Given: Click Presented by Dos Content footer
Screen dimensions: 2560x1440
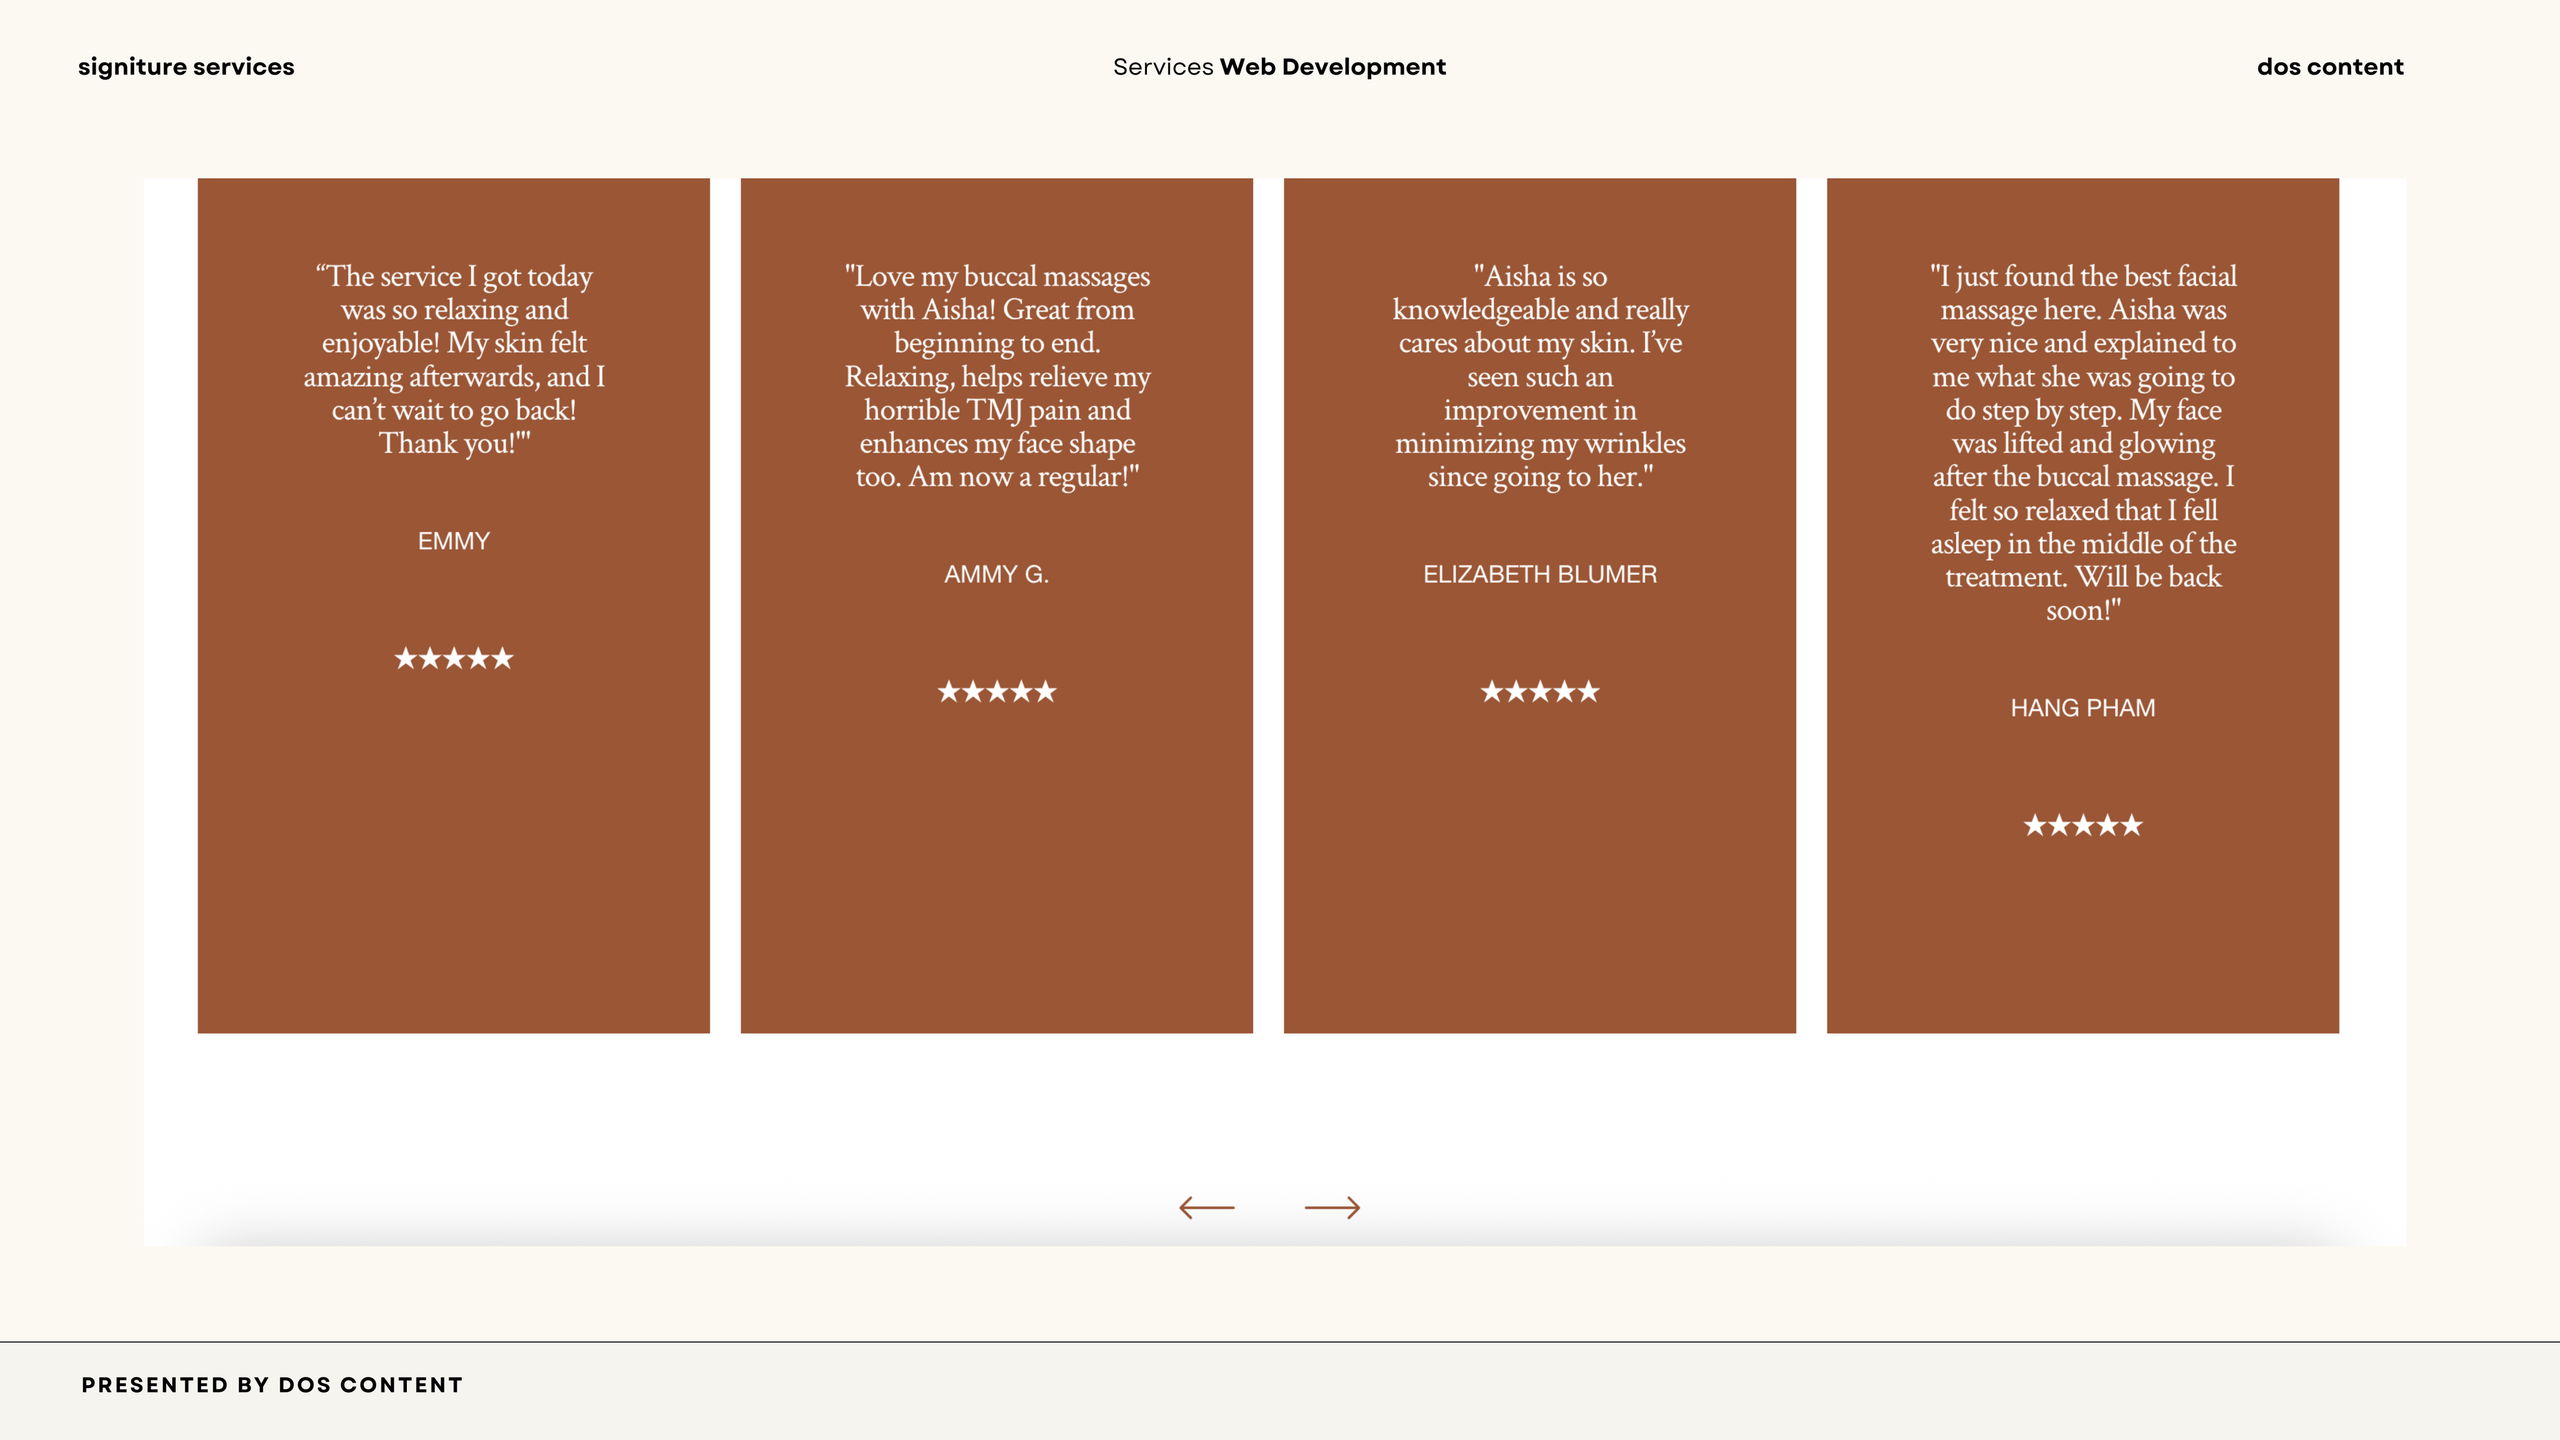Looking at the screenshot, I should (x=272, y=1385).
